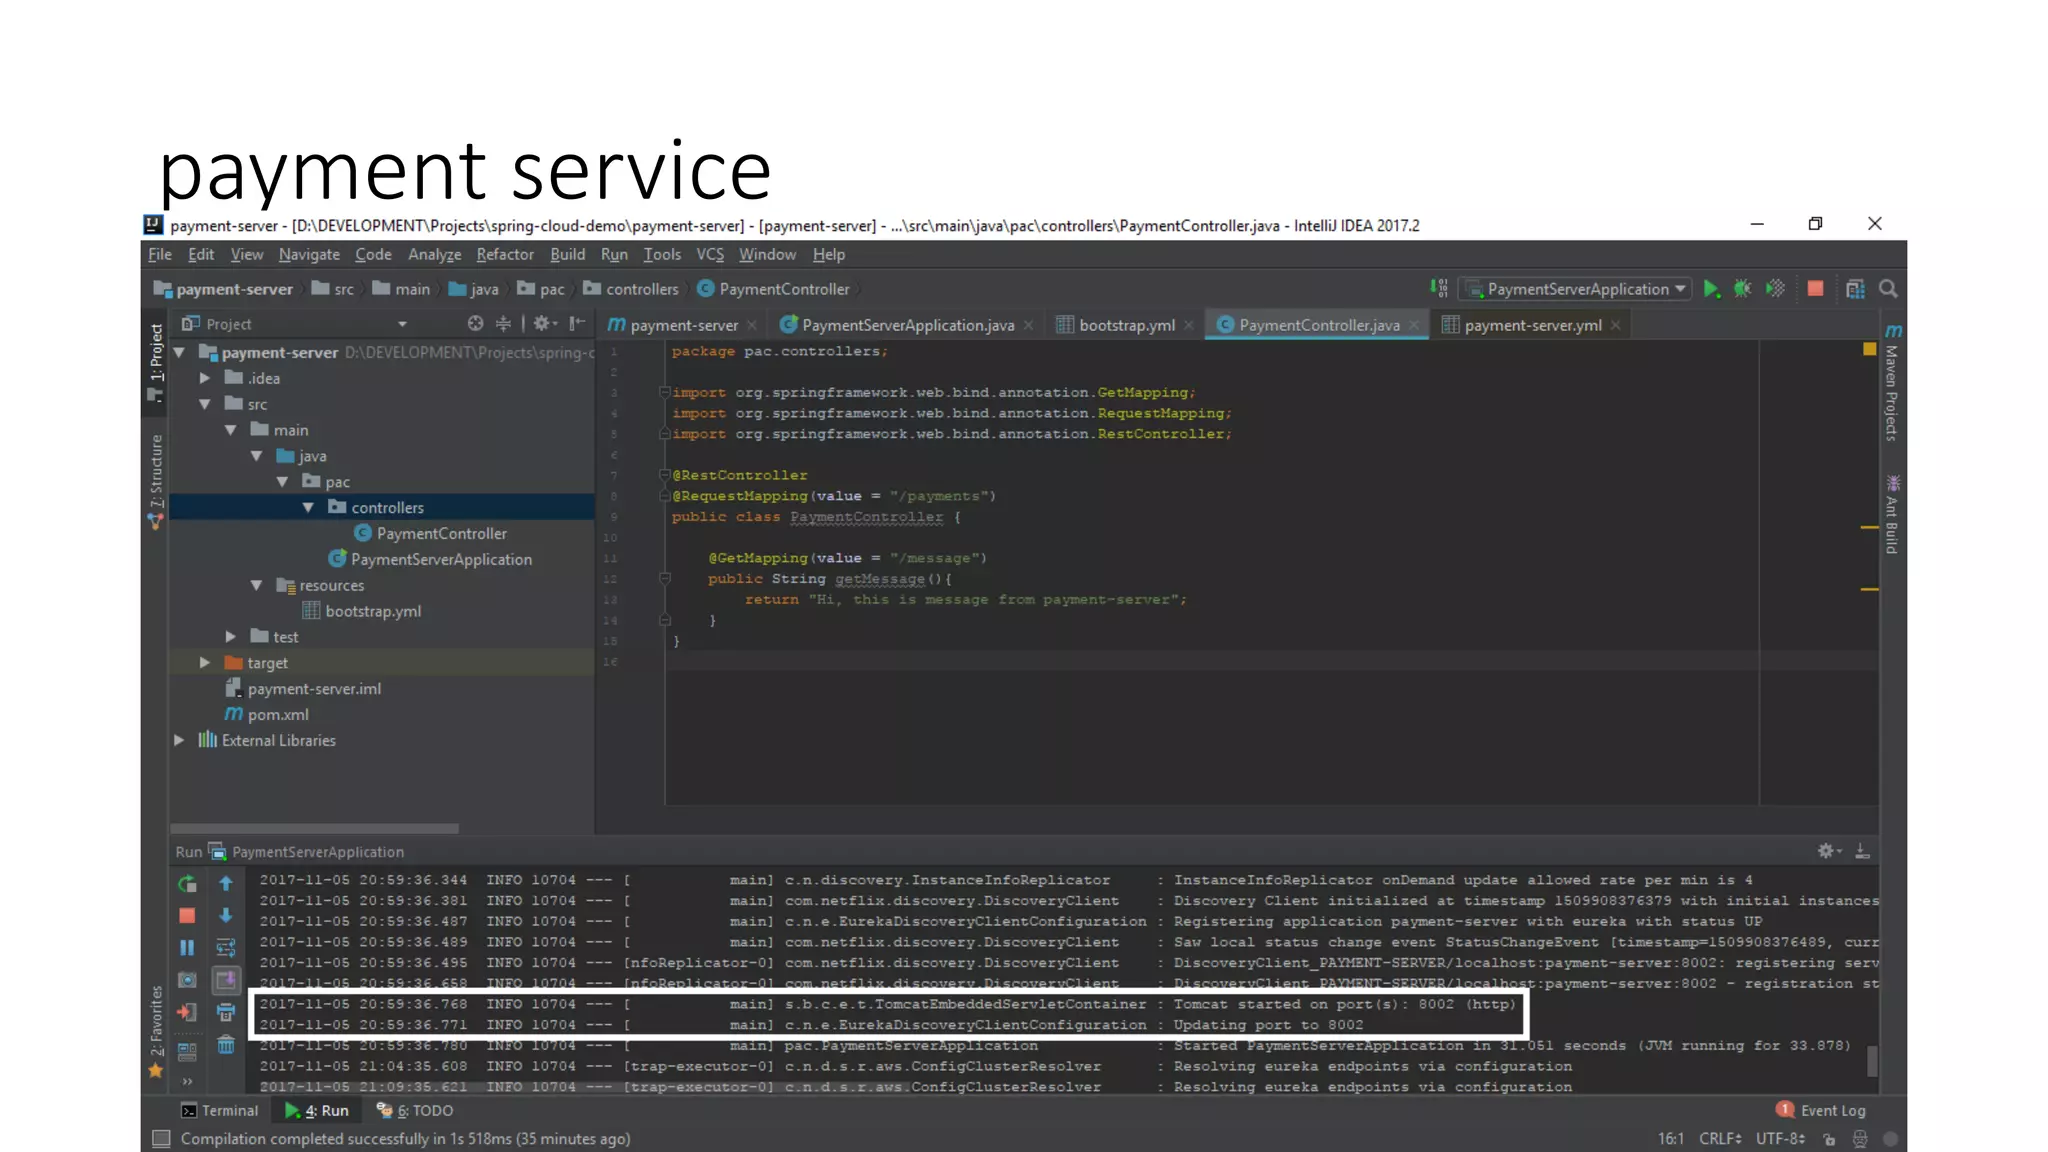This screenshot has width=2048, height=1152.
Task: Click the green Run button in toolbar
Action: coord(1711,289)
